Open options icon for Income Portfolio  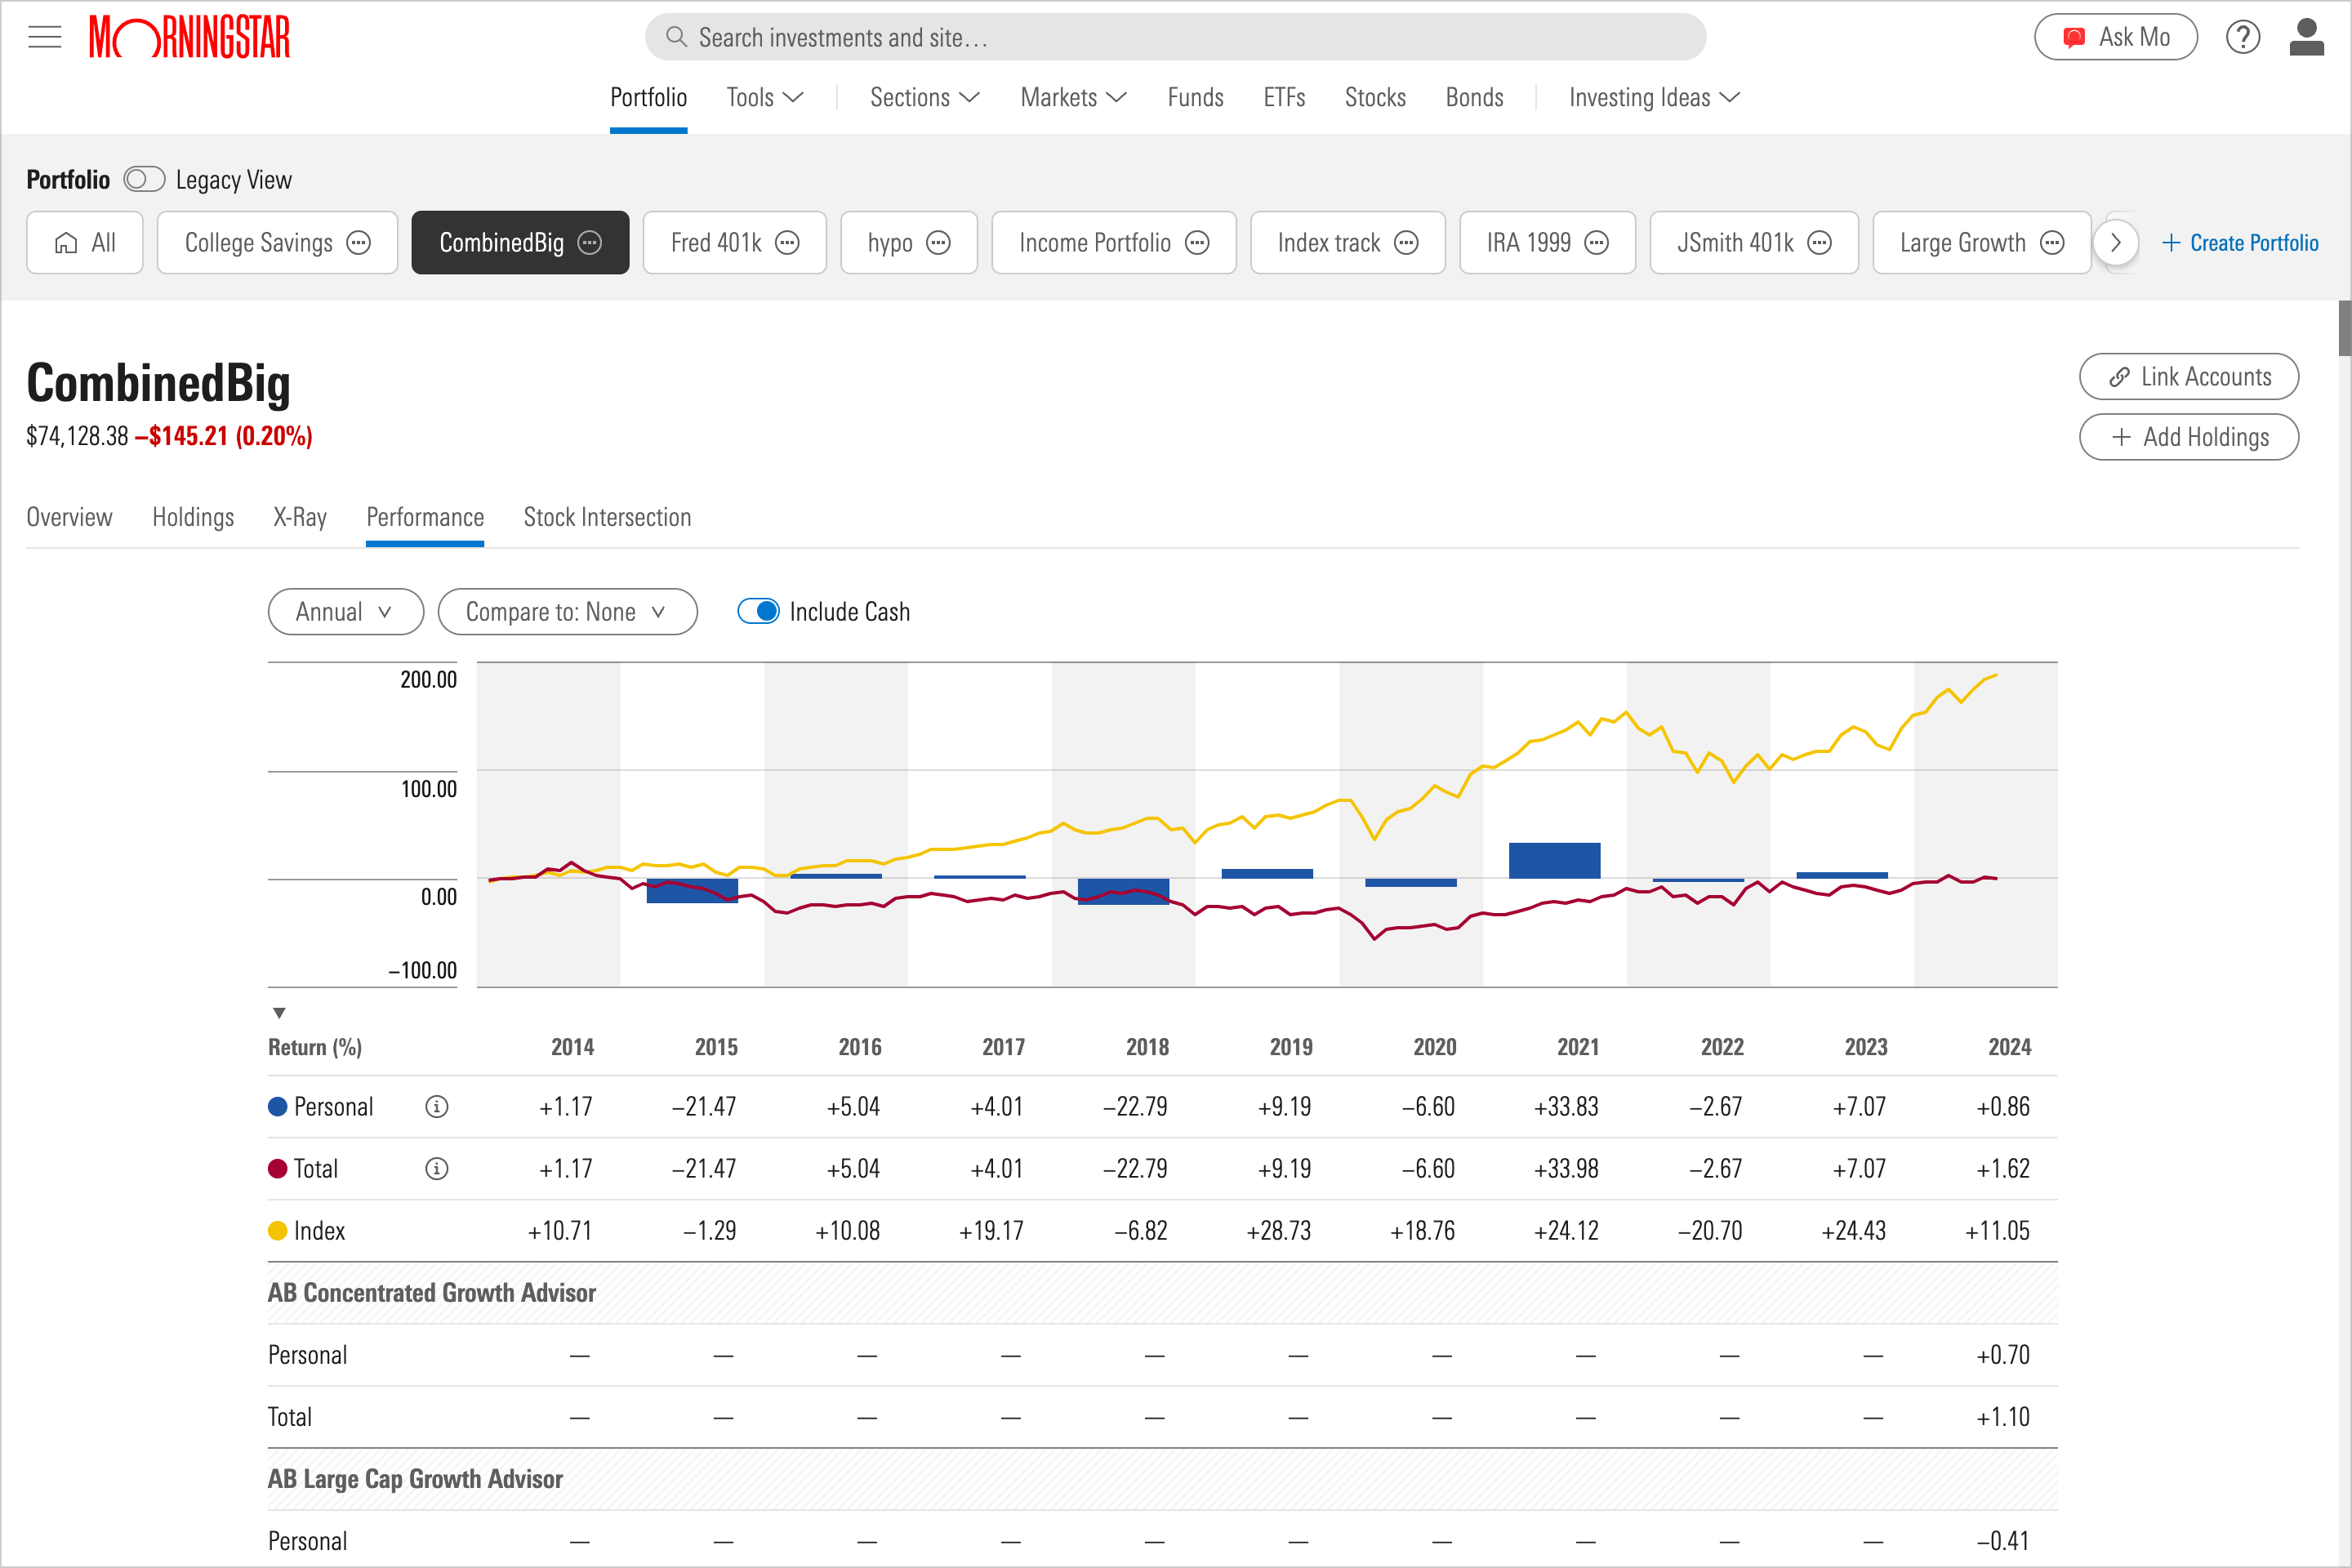pyautogui.click(x=1197, y=243)
